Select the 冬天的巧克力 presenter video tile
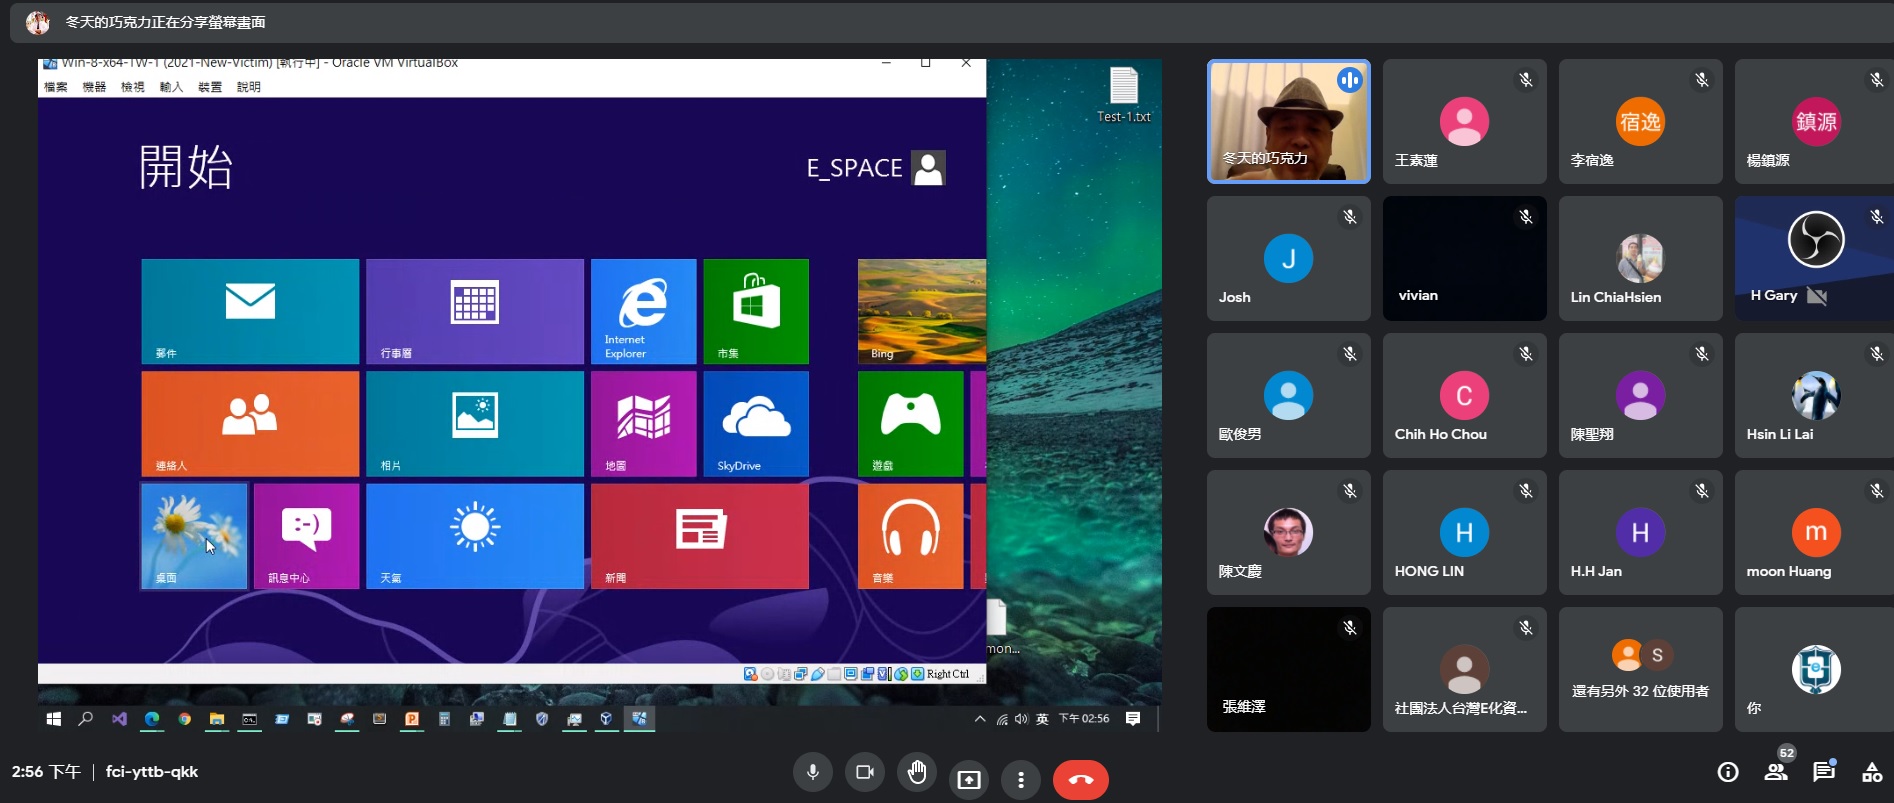The width and height of the screenshot is (1894, 803). click(1289, 121)
